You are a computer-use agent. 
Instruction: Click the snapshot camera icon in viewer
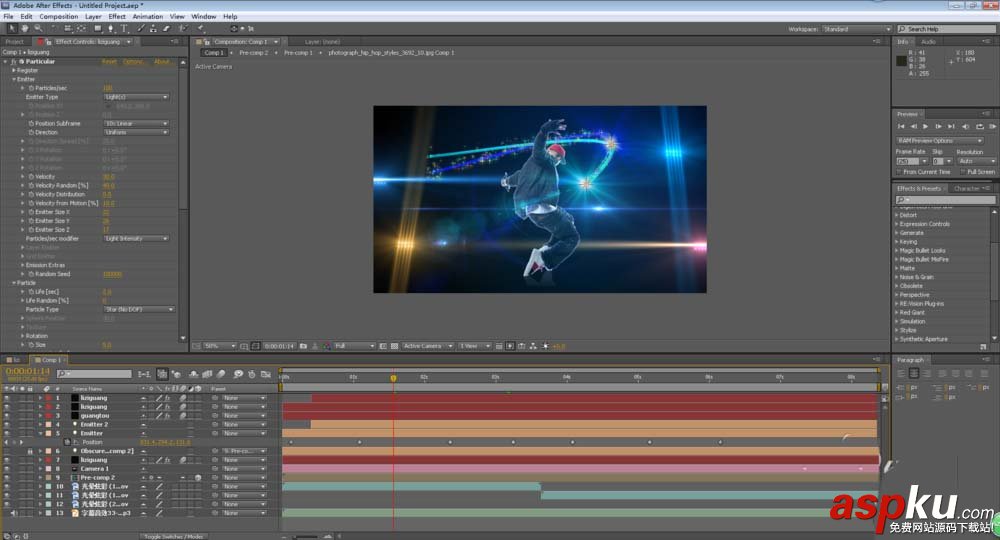(x=301, y=346)
